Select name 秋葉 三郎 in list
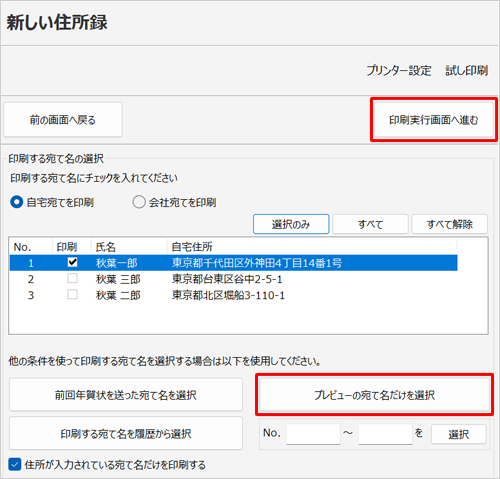Image resolution: width=500 pixels, height=479 pixels. pyautogui.click(x=118, y=279)
